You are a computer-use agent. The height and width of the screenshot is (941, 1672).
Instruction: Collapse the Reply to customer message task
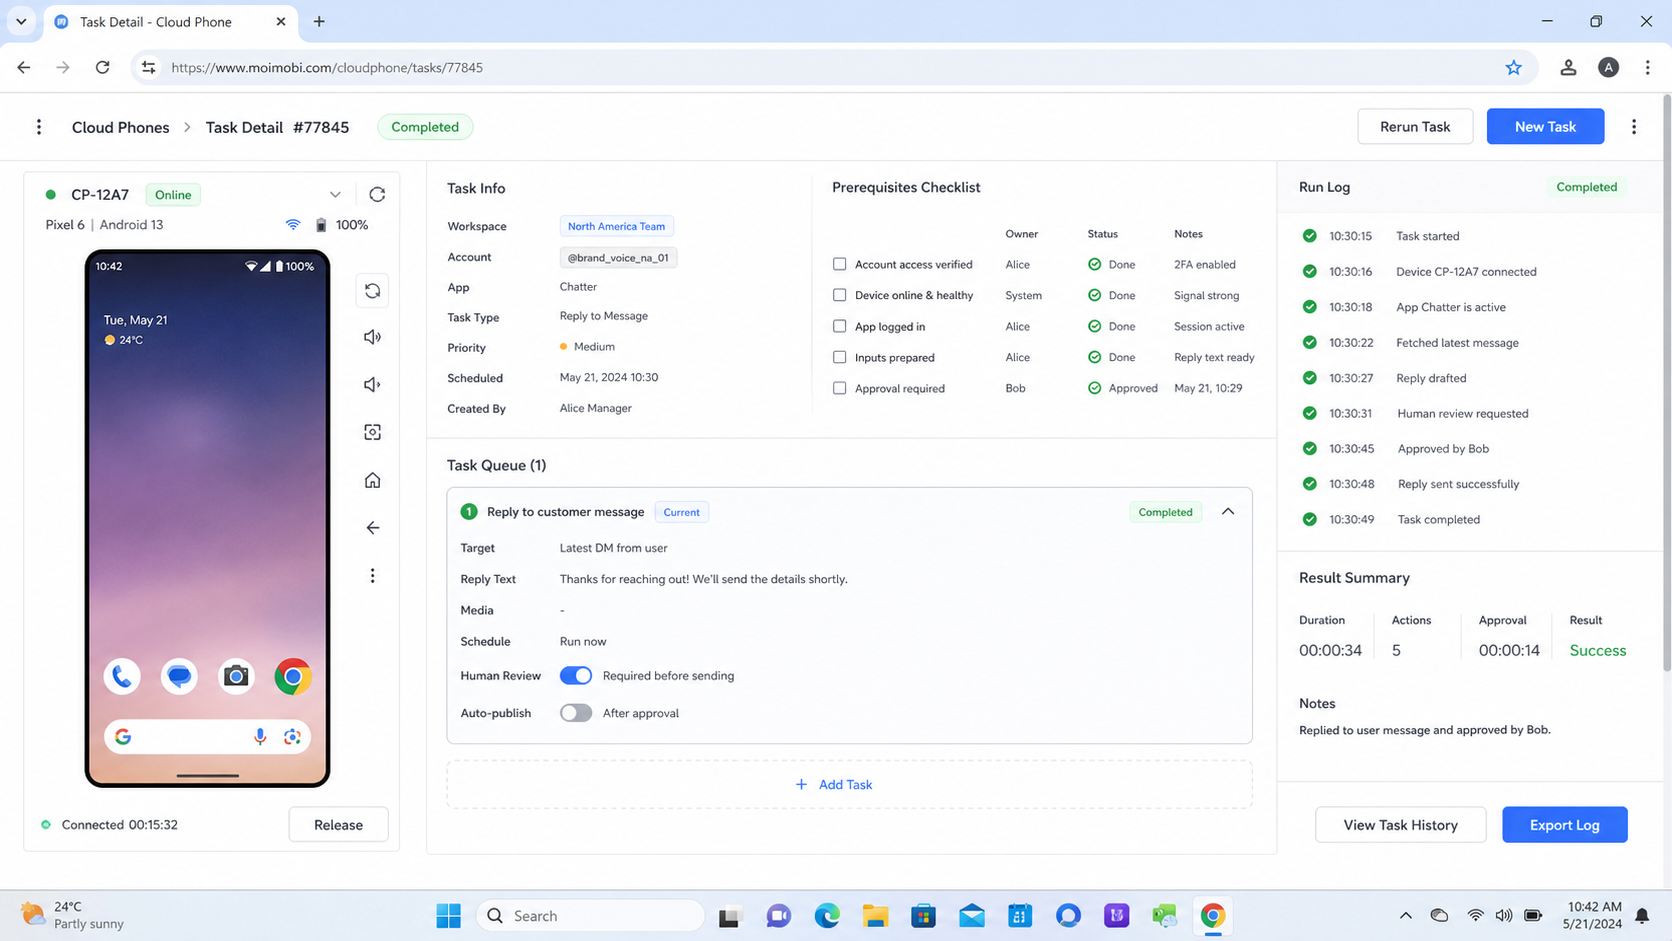(1228, 512)
